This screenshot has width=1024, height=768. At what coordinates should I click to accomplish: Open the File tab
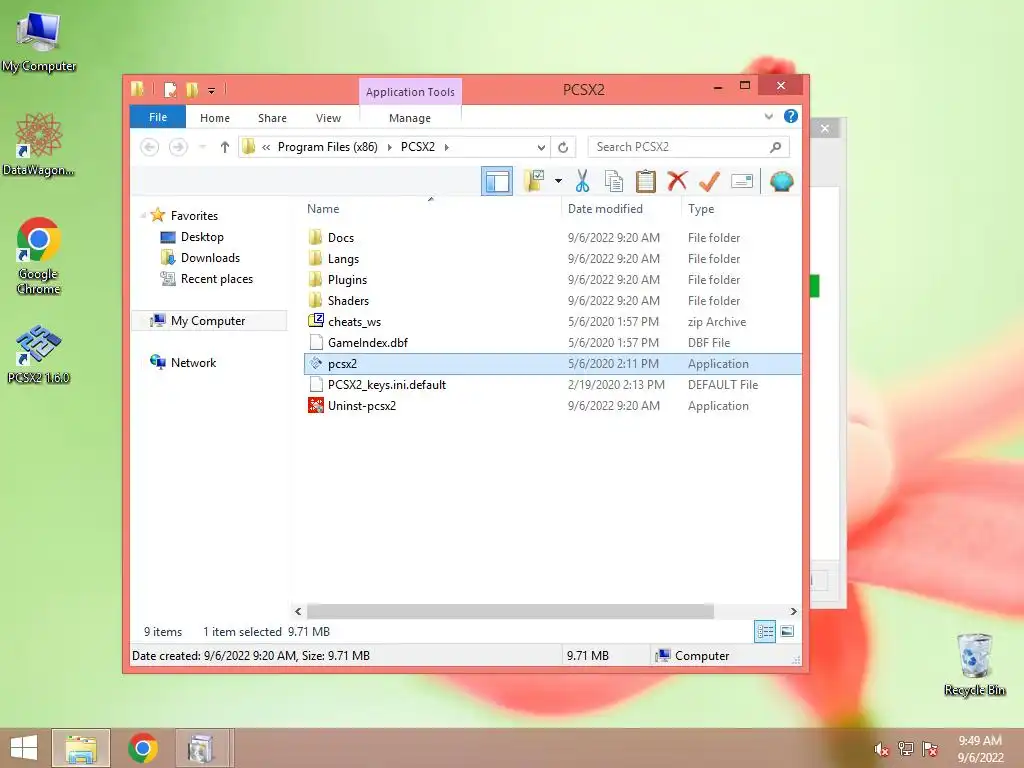pyautogui.click(x=158, y=117)
